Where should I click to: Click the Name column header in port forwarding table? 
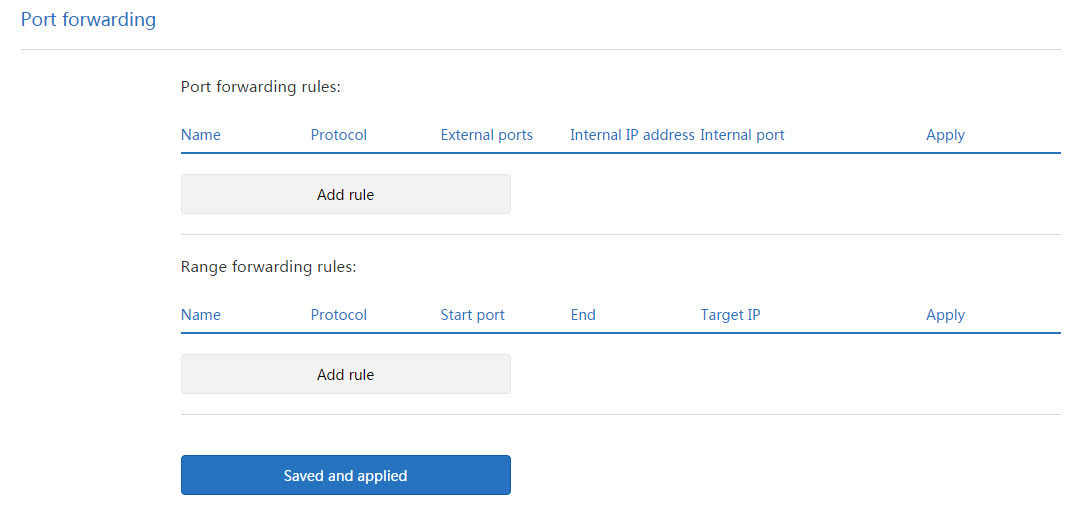[x=201, y=135]
